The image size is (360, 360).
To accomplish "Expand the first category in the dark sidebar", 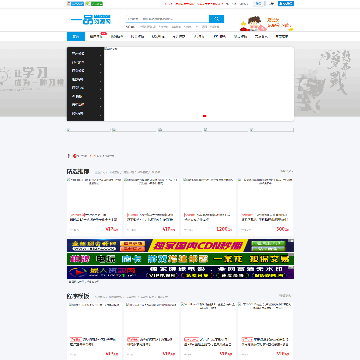I will coord(86,53).
